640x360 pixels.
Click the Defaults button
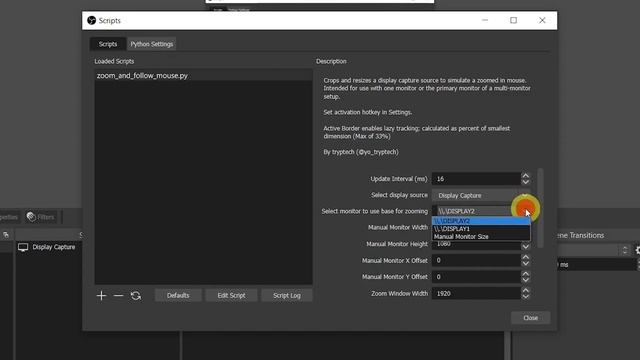click(178, 295)
